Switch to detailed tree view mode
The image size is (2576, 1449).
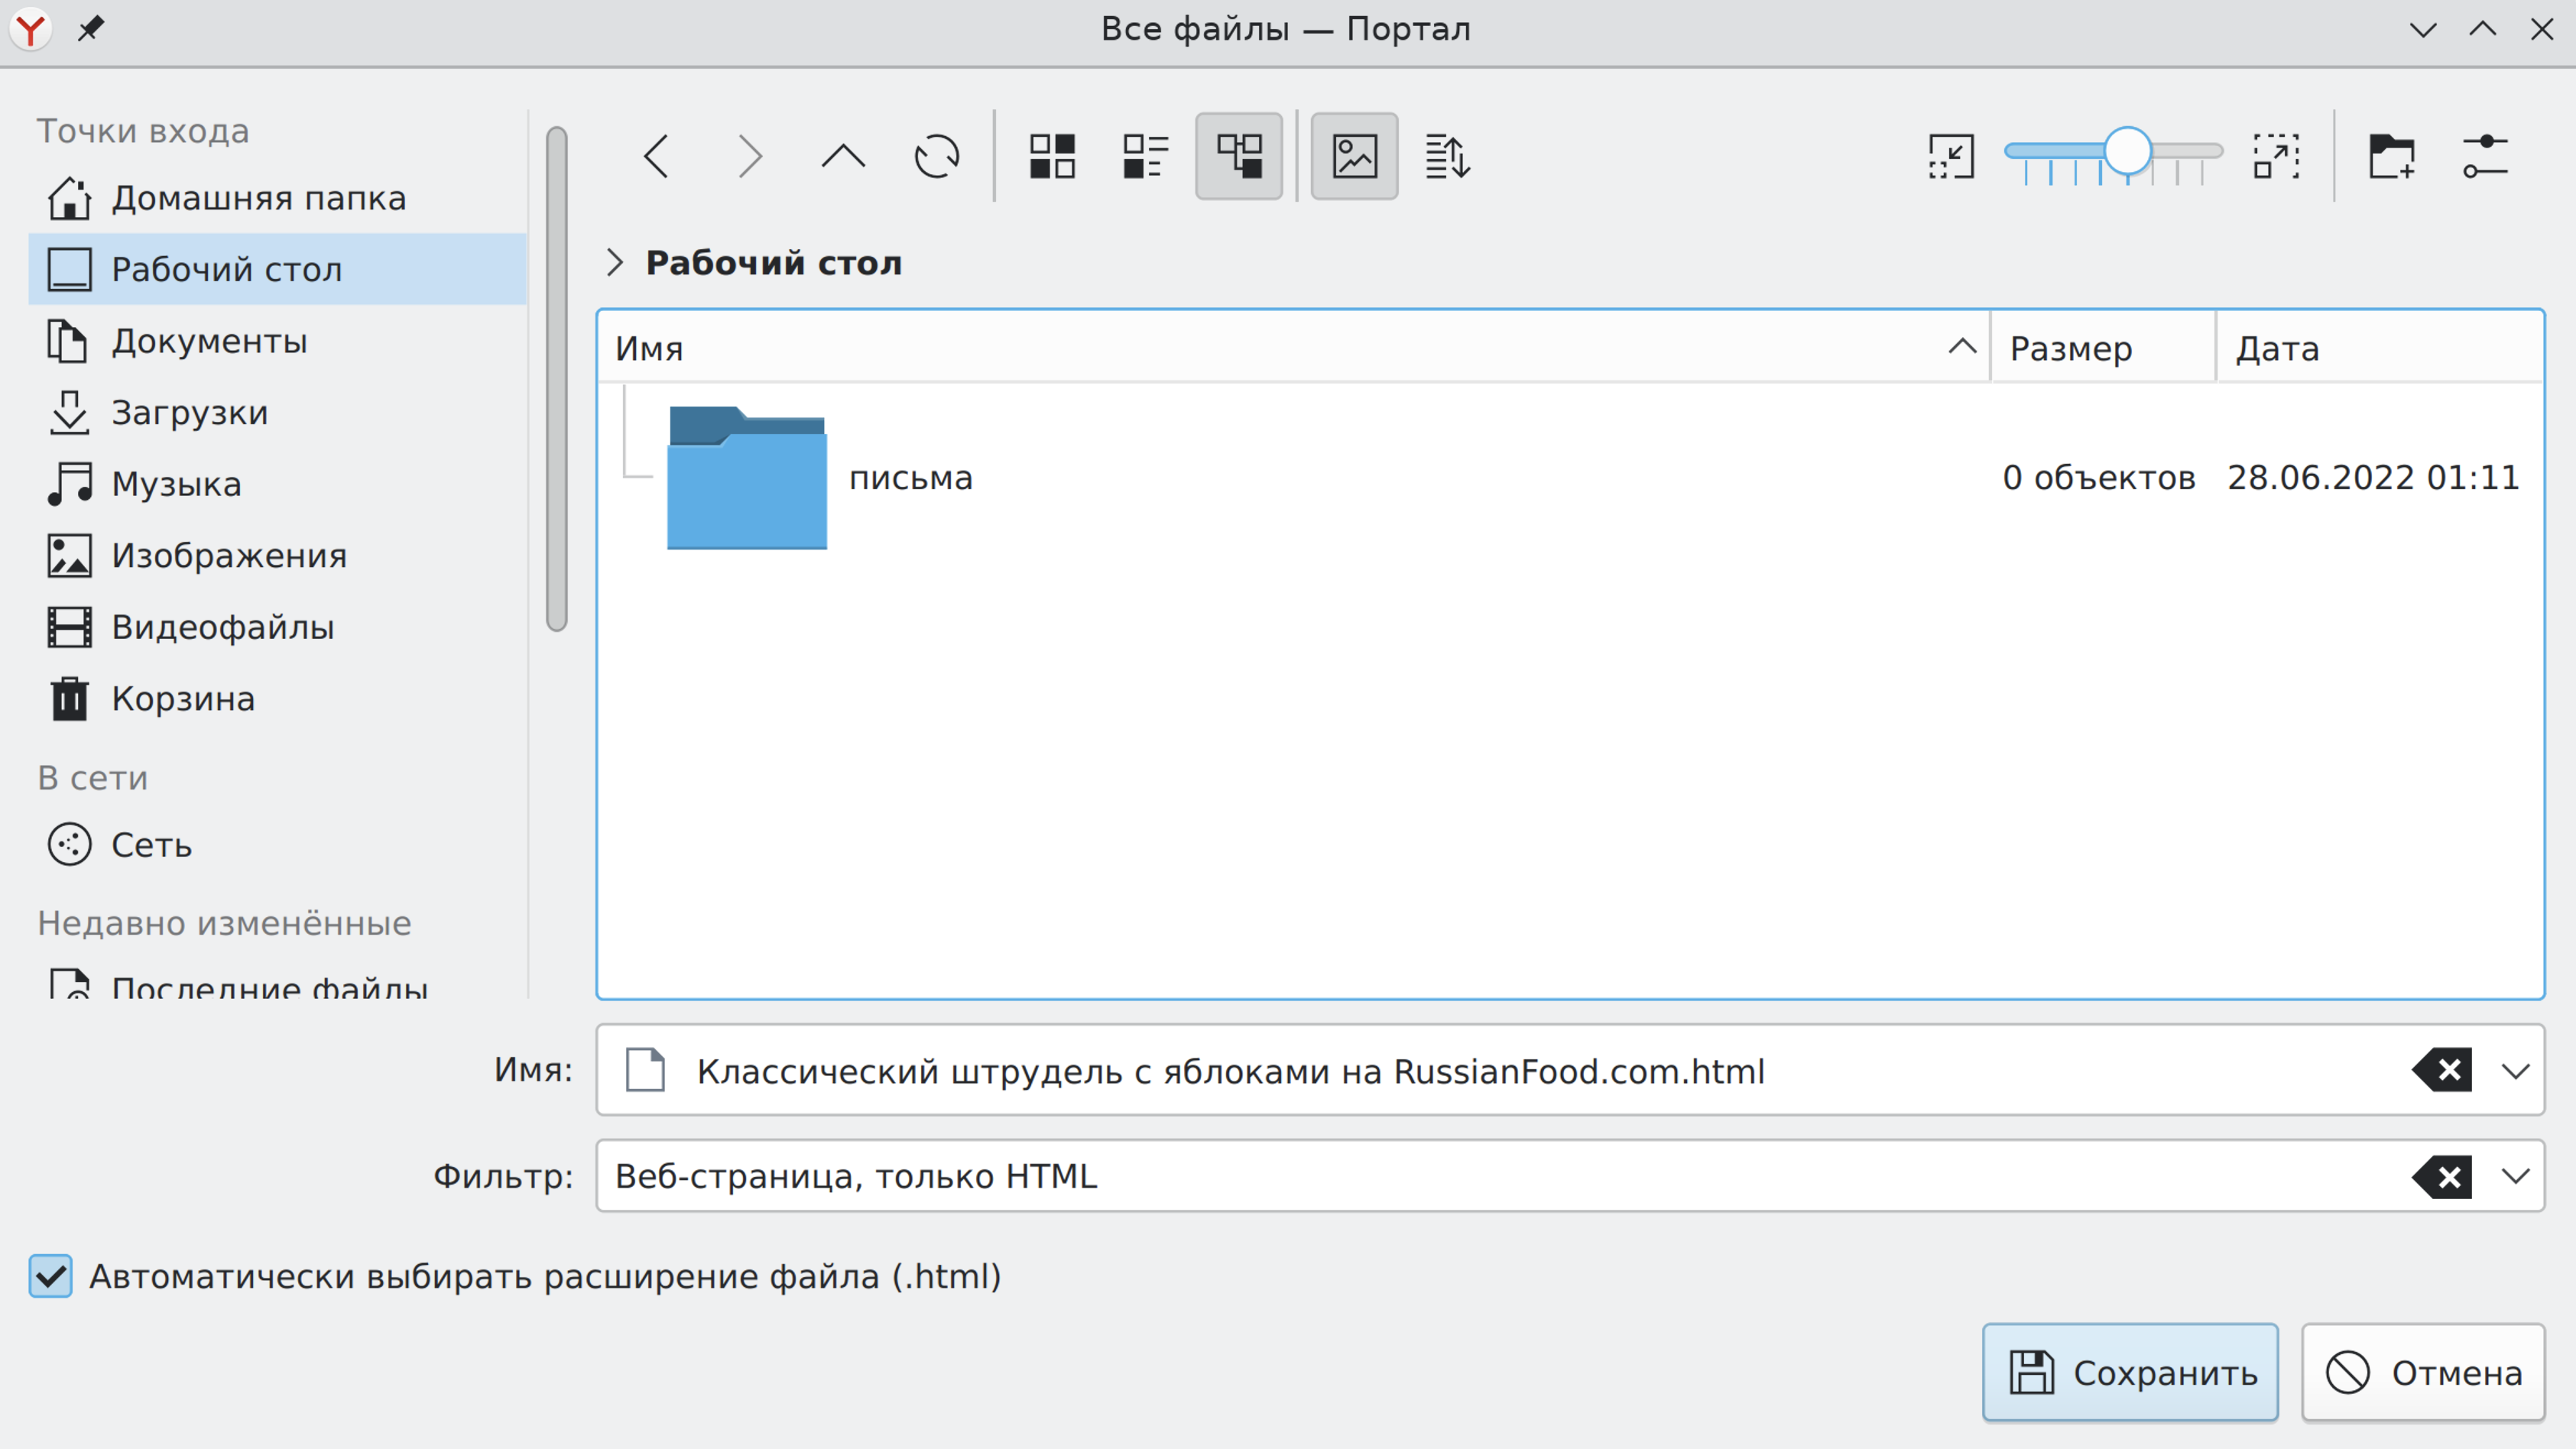(x=1239, y=157)
